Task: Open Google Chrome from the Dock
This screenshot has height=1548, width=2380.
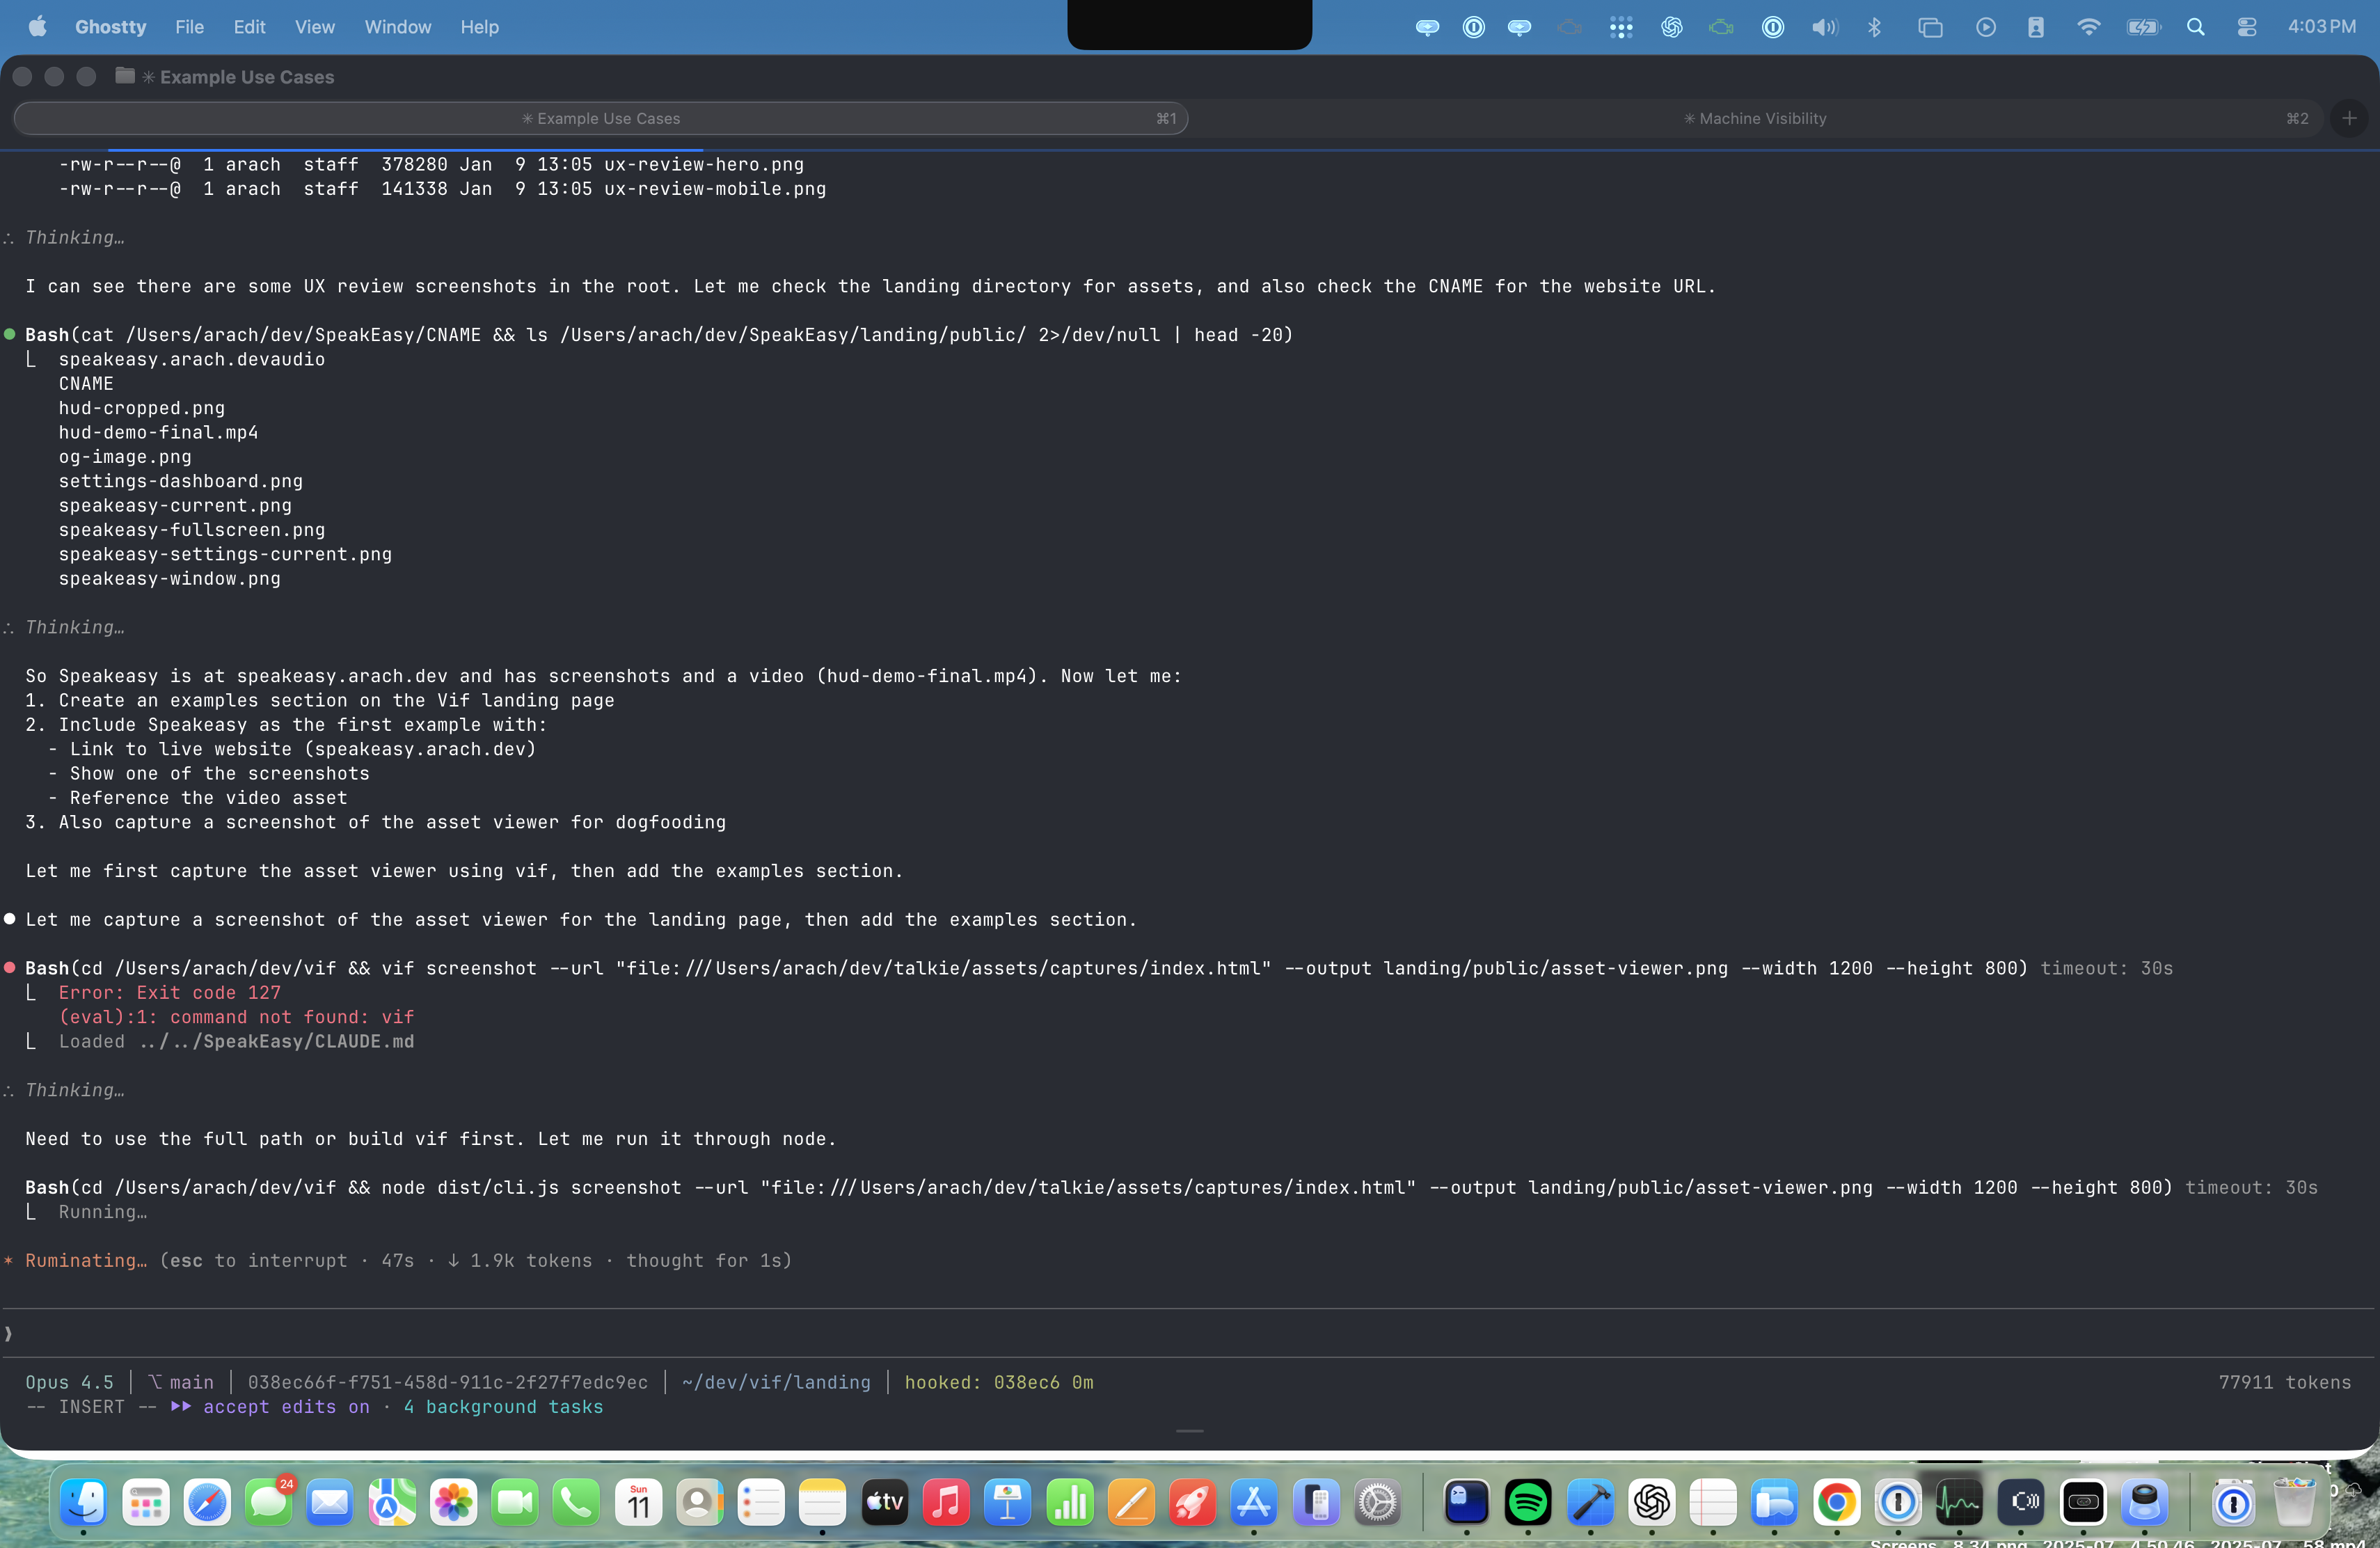Action: (x=1837, y=1503)
